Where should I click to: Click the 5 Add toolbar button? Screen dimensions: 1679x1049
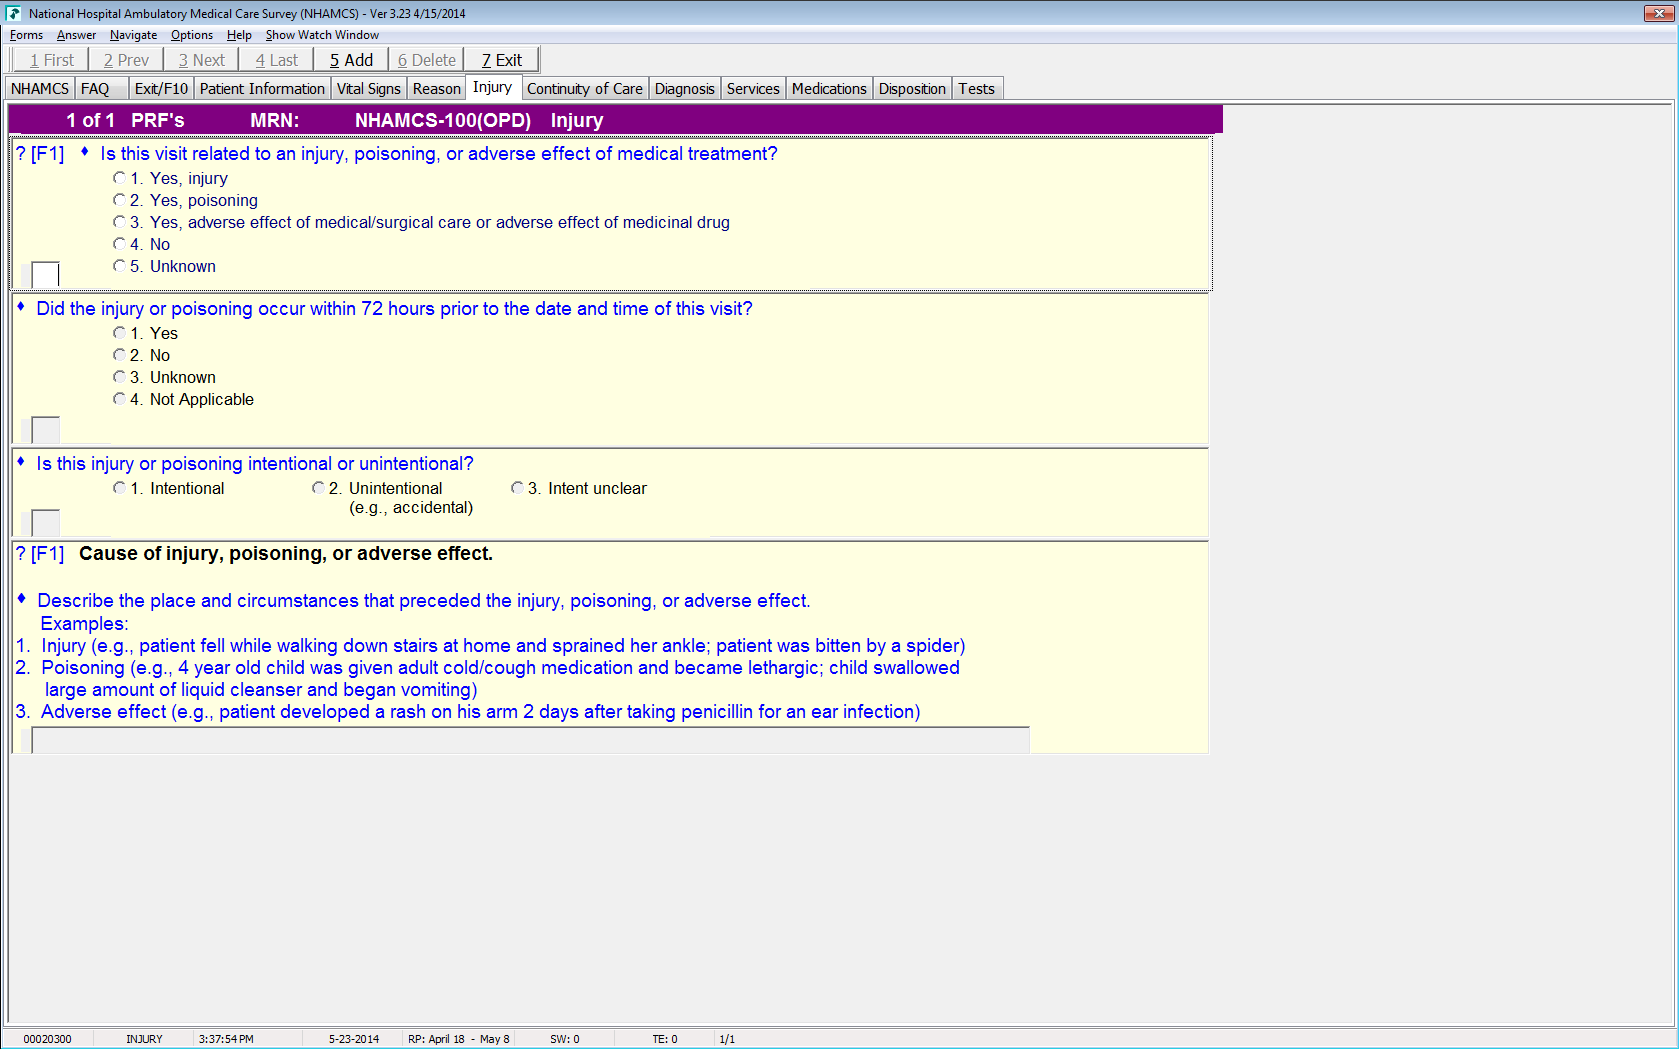[351, 60]
